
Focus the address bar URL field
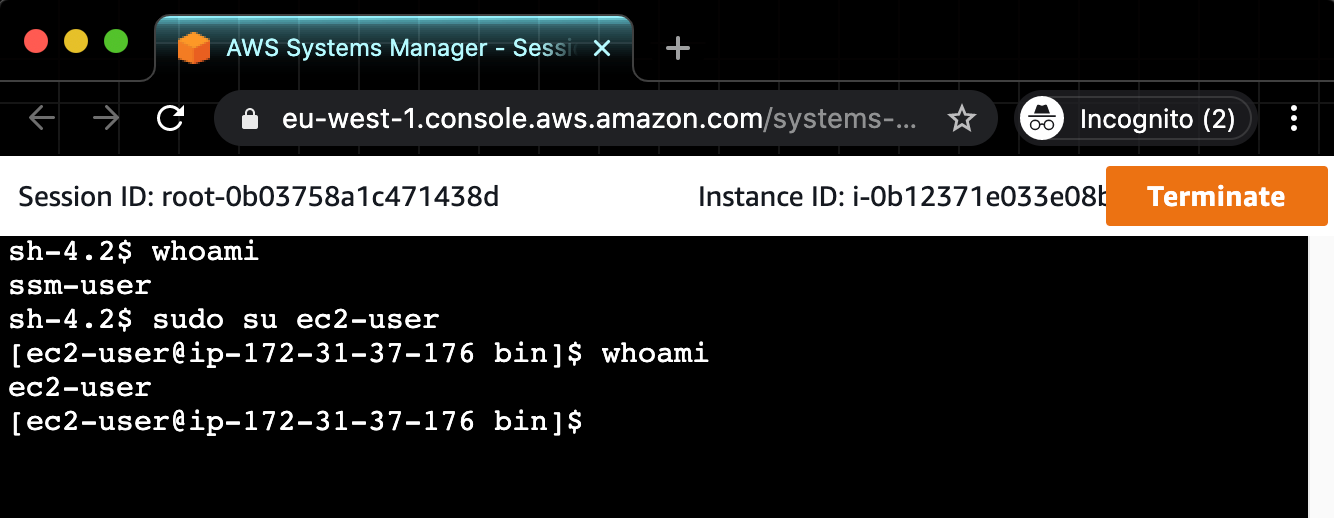click(598, 120)
